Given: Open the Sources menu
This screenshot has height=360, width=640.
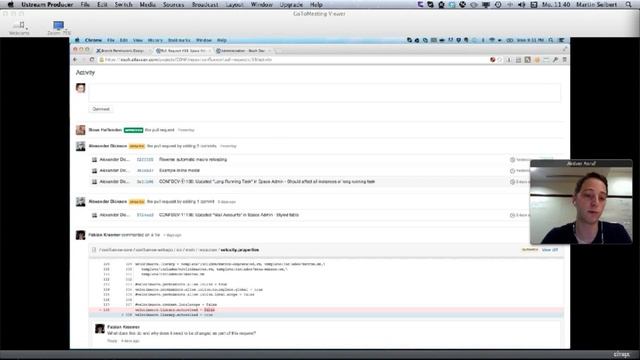Looking at the screenshot, I should (173, 4).
